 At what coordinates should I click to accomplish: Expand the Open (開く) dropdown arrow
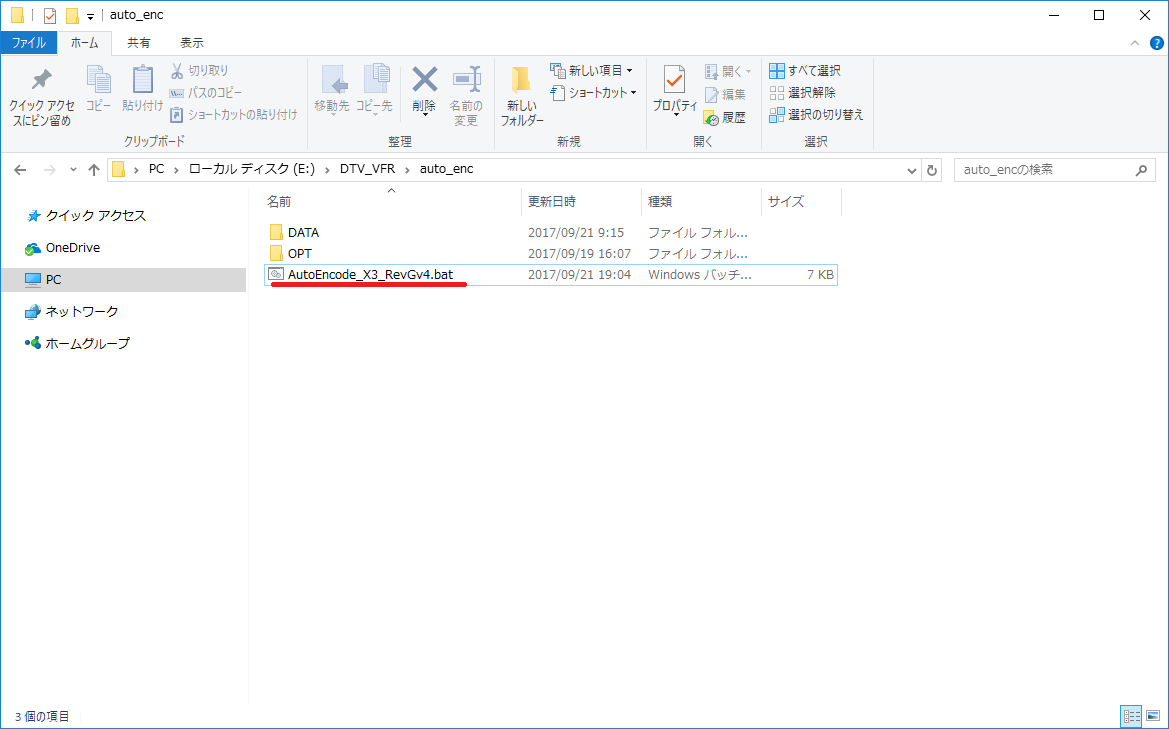click(x=749, y=72)
